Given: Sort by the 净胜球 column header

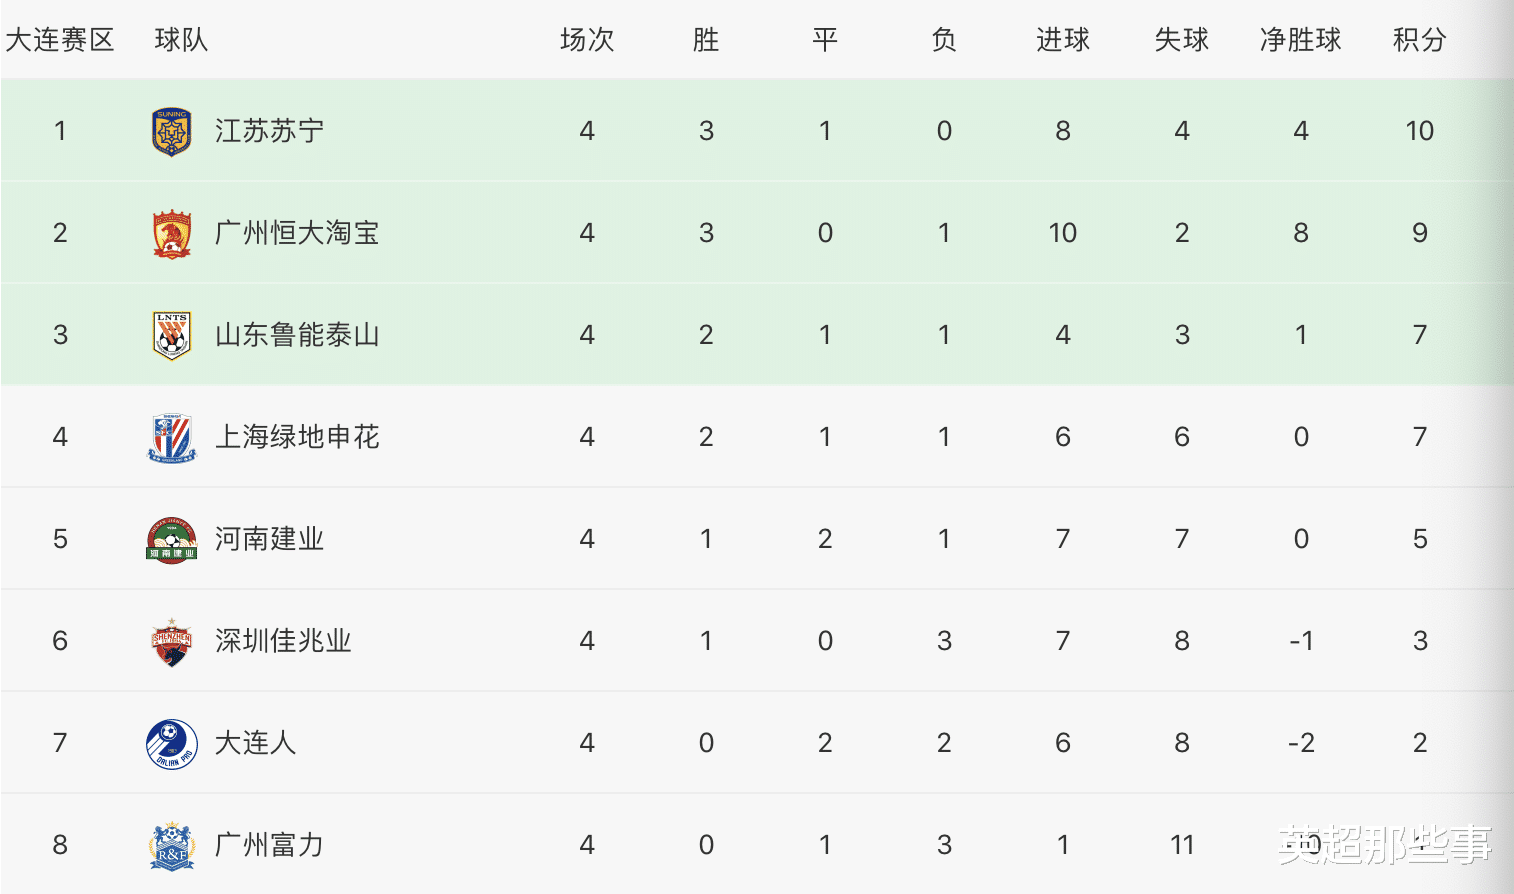Looking at the screenshot, I should tap(1300, 40).
